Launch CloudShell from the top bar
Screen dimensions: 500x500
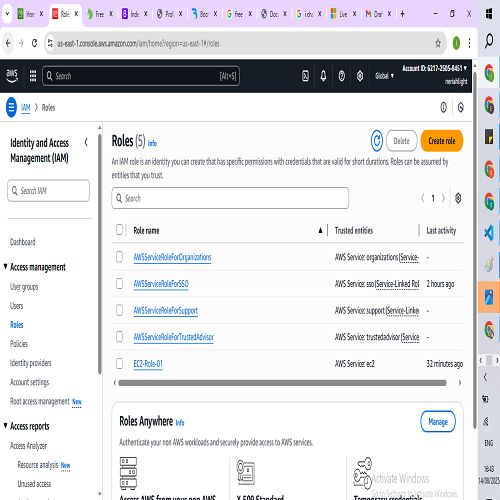click(305, 76)
